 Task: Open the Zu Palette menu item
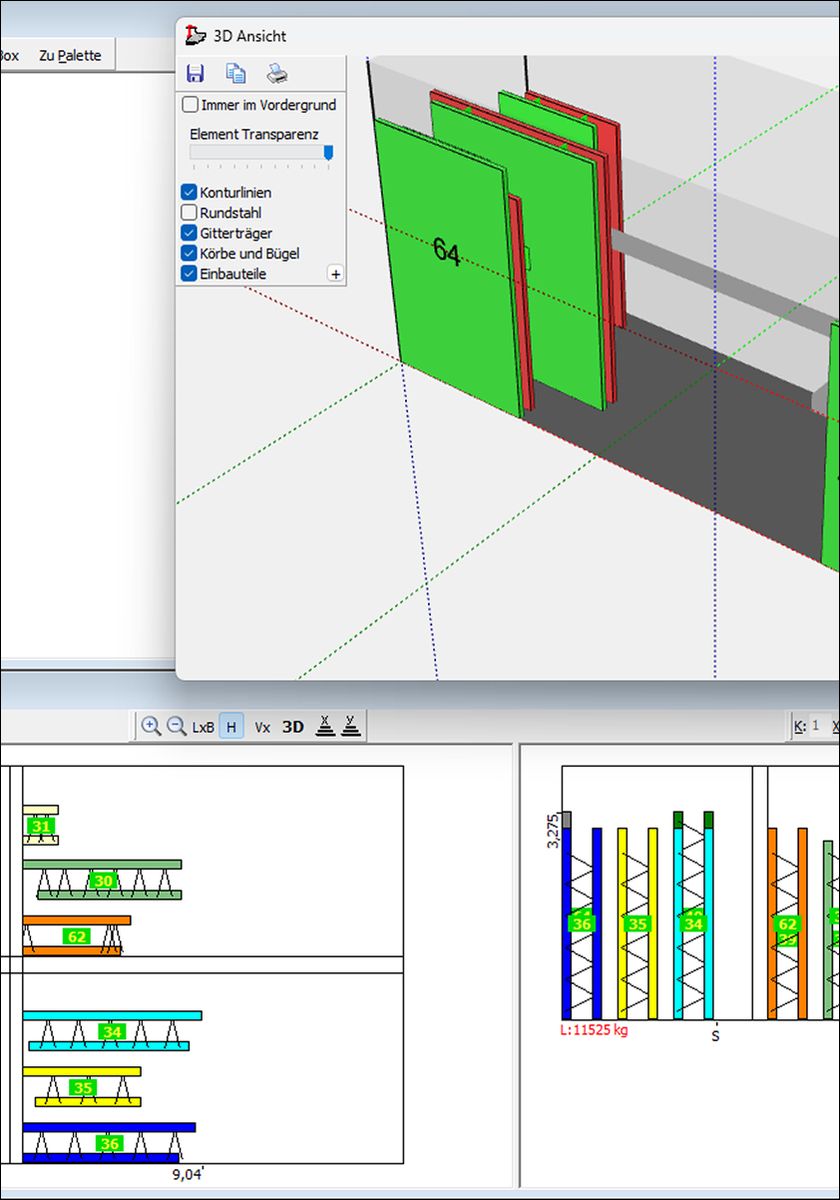(70, 56)
